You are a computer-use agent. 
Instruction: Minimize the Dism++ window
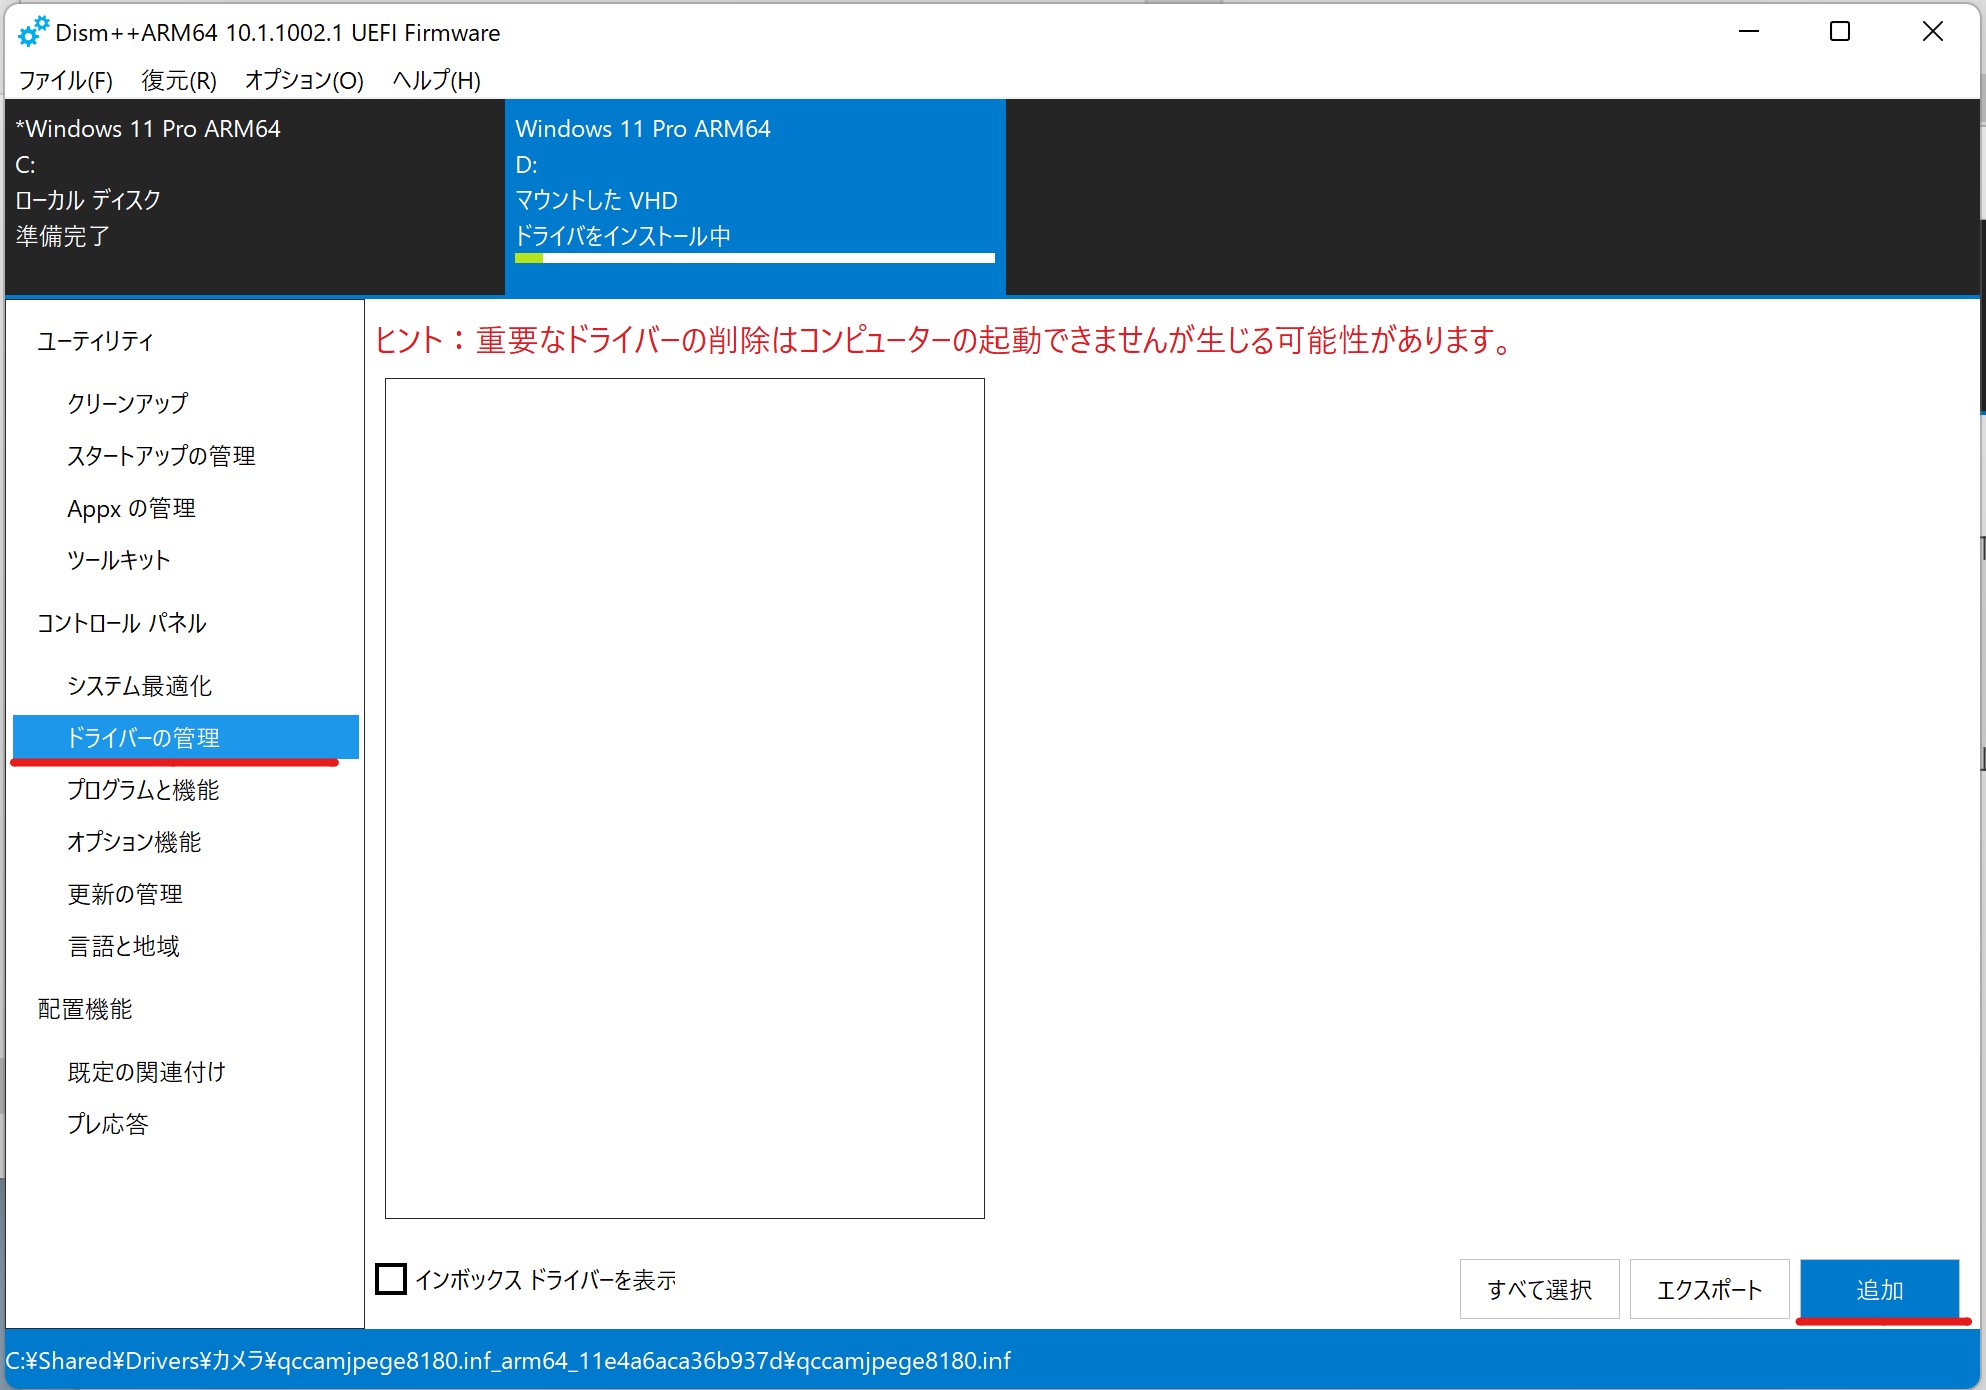[x=1749, y=32]
